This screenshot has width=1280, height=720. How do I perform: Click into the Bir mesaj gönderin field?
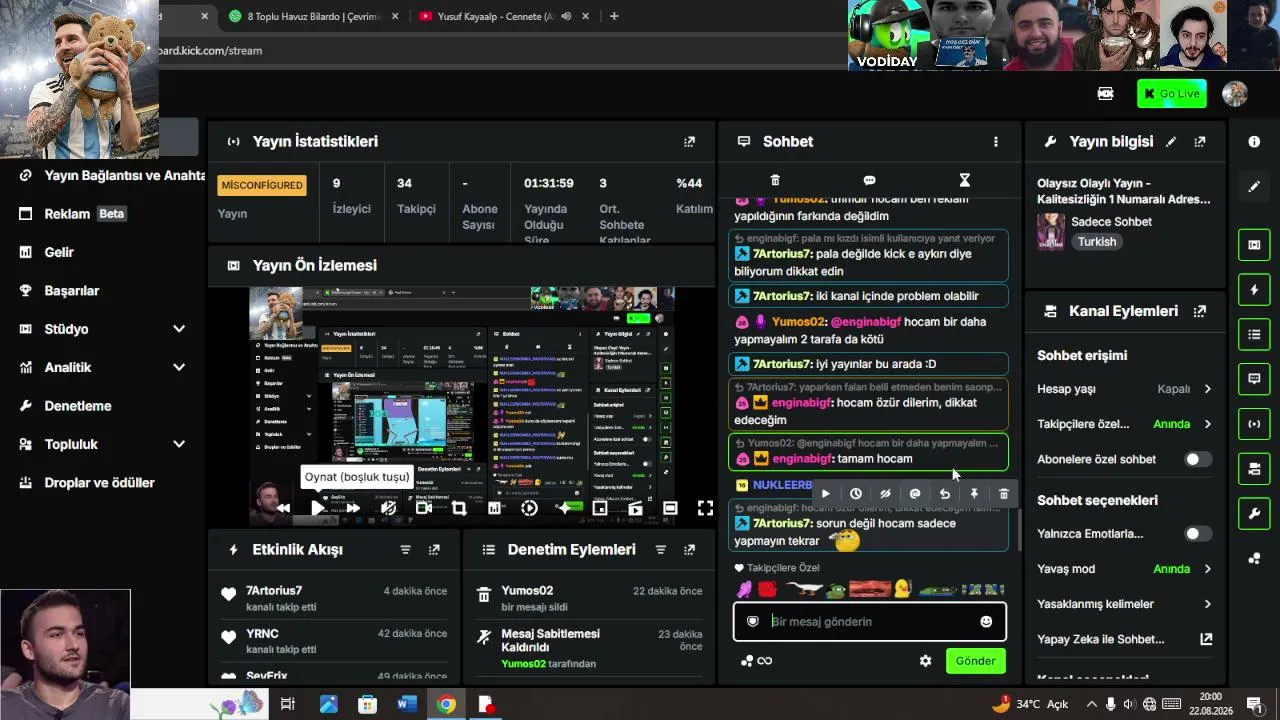coord(870,622)
